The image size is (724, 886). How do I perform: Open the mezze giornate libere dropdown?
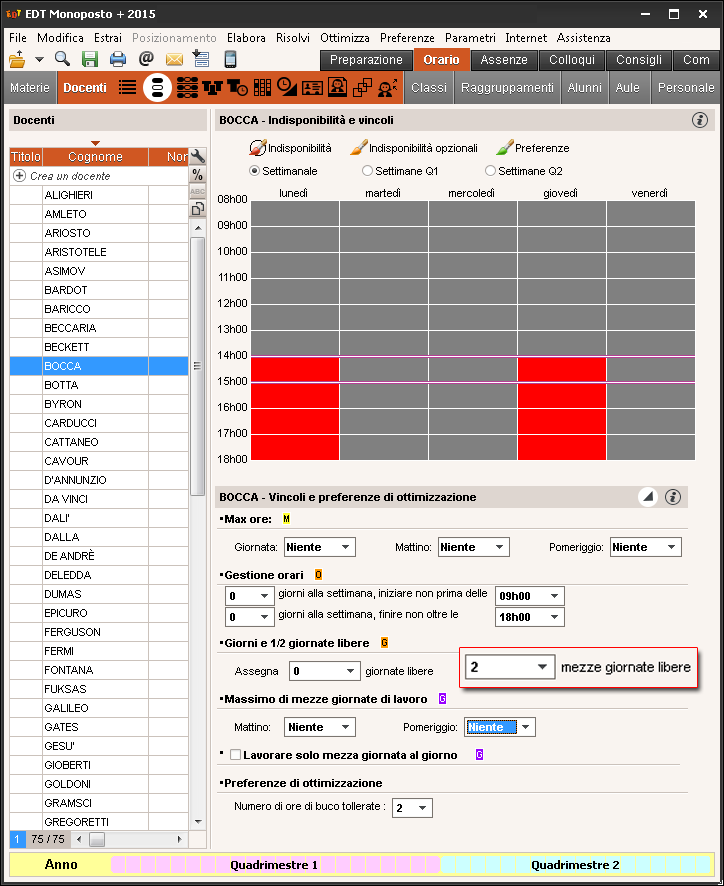[x=510, y=667]
